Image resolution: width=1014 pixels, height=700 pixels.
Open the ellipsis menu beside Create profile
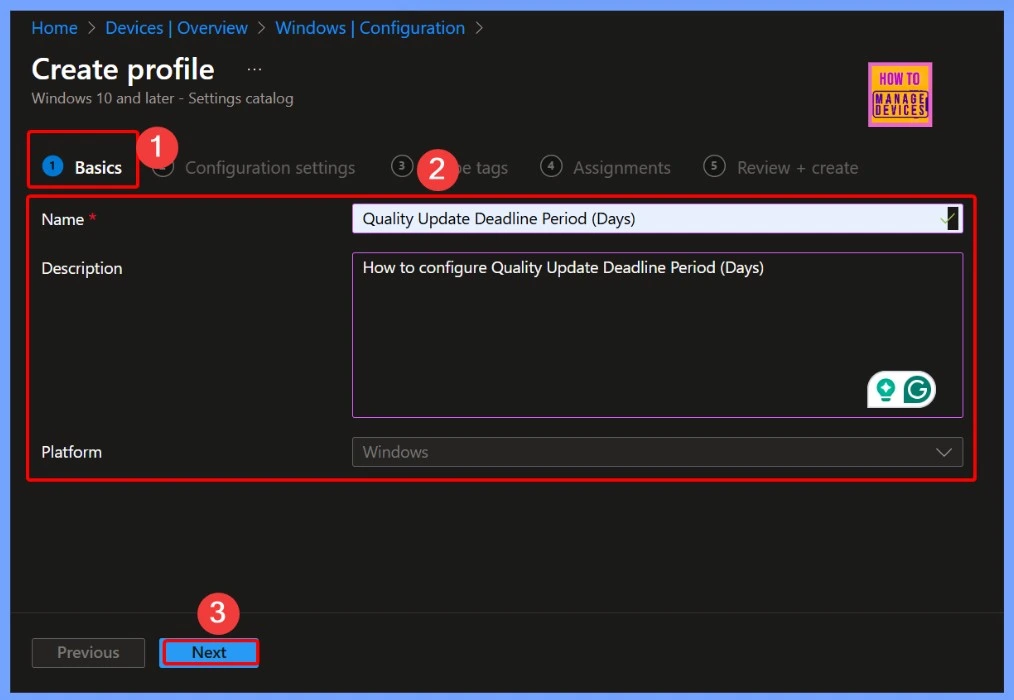coord(254,69)
